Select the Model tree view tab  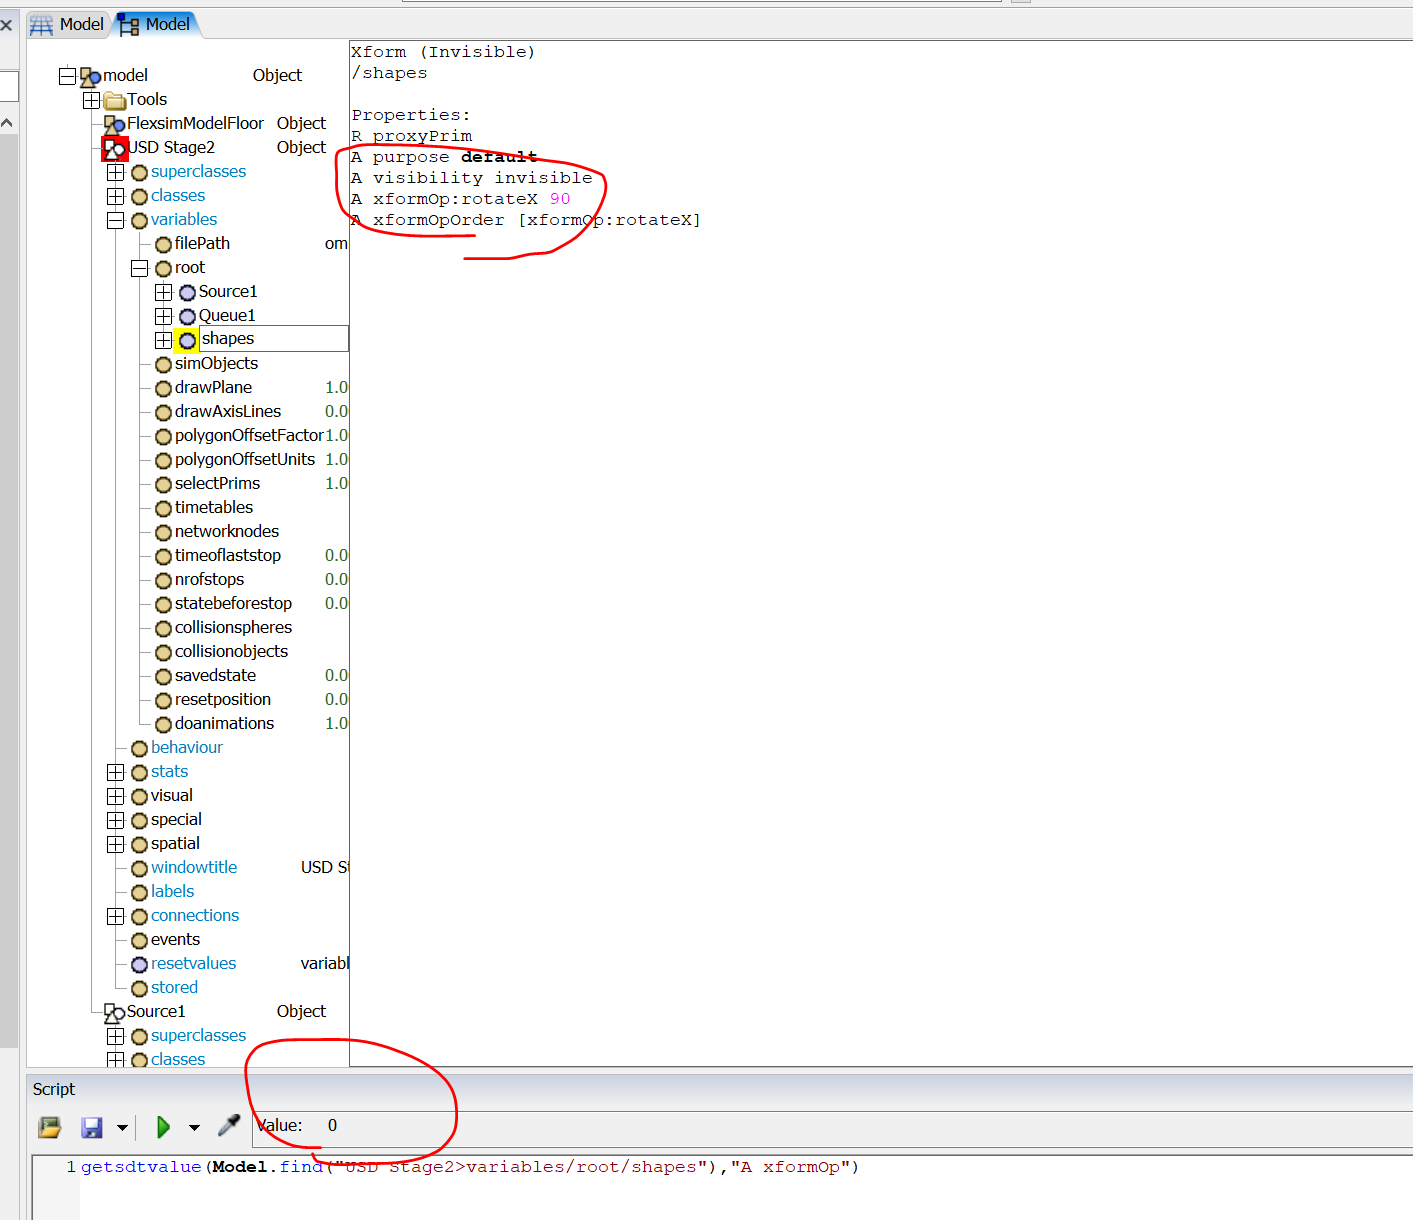tap(156, 24)
